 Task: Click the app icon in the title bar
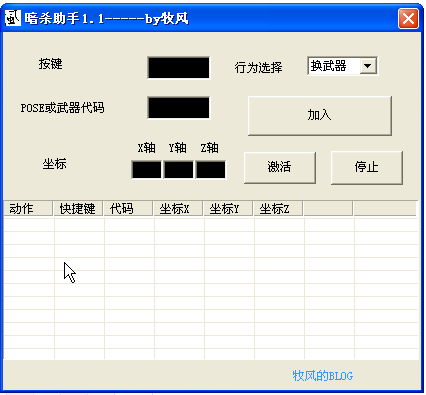click(x=13, y=18)
